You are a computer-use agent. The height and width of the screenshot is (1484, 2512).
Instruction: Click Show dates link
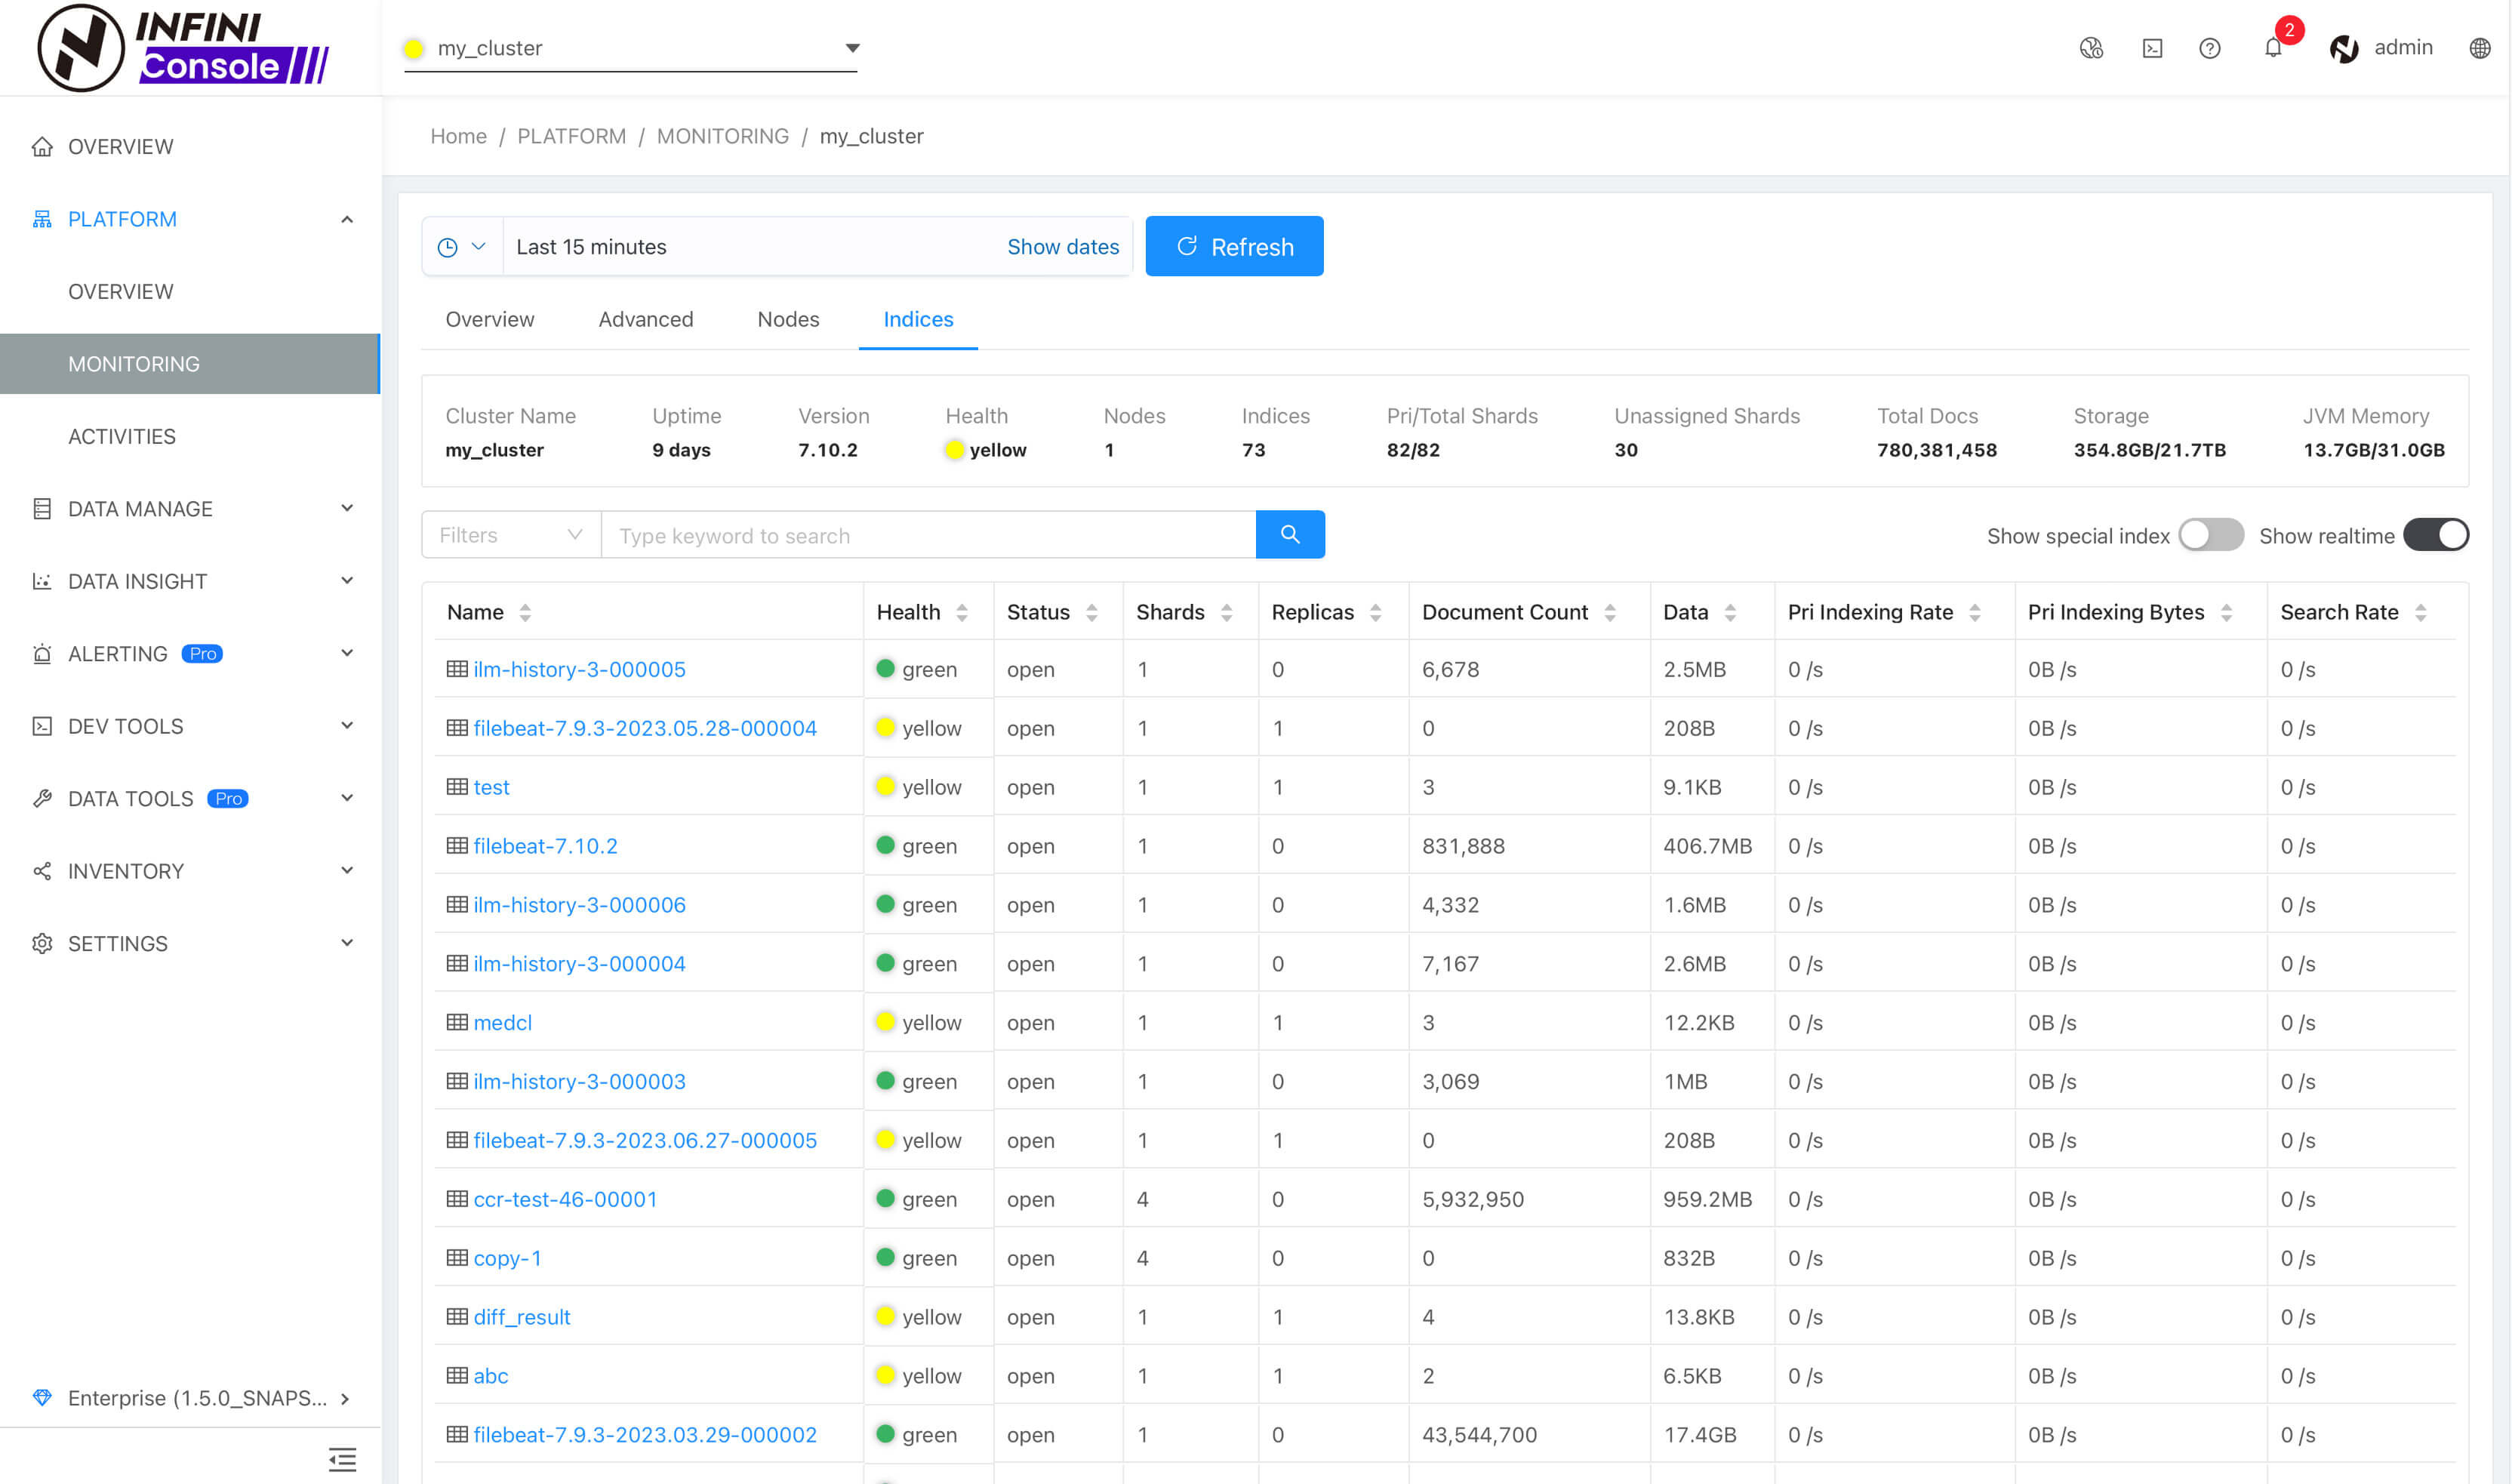[1063, 247]
